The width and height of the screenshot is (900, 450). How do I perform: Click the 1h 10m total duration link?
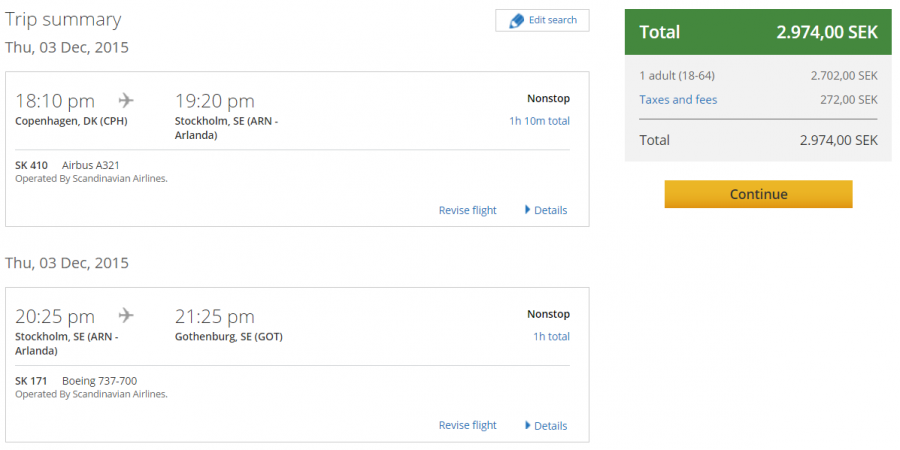click(x=539, y=121)
